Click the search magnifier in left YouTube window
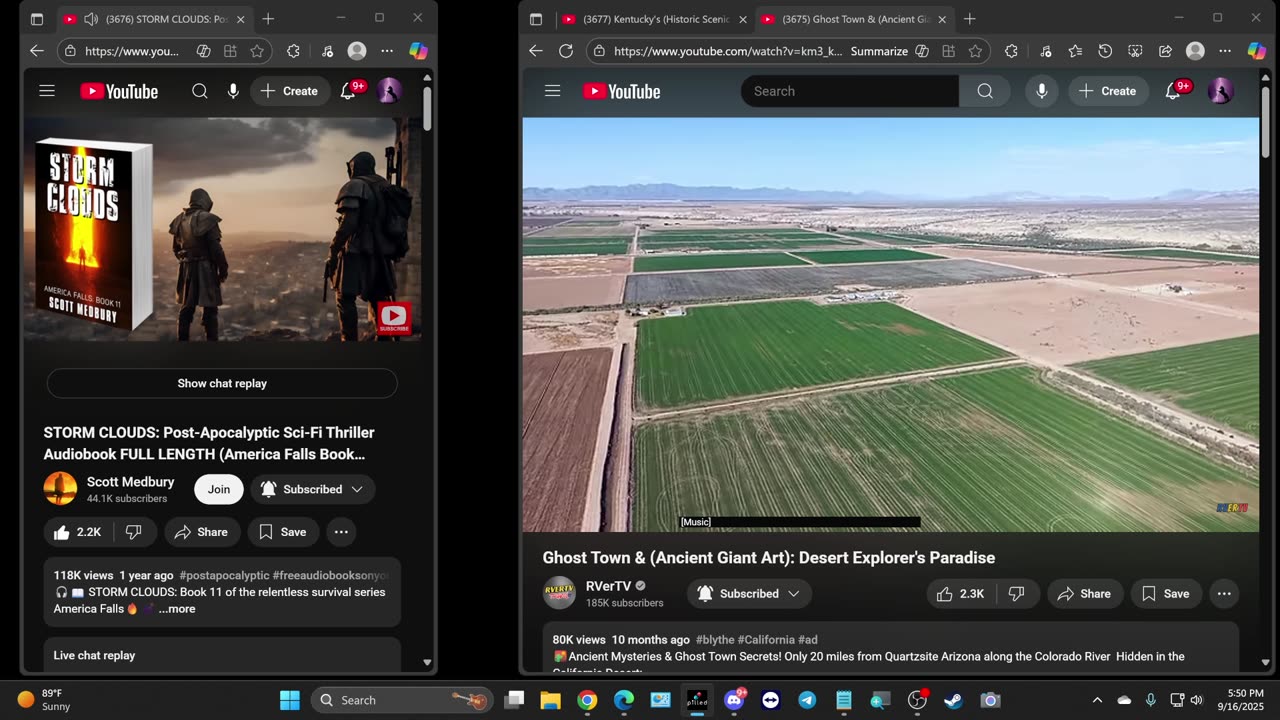Image resolution: width=1280 pixels, height=720 pixels. [x=200, y=91]
